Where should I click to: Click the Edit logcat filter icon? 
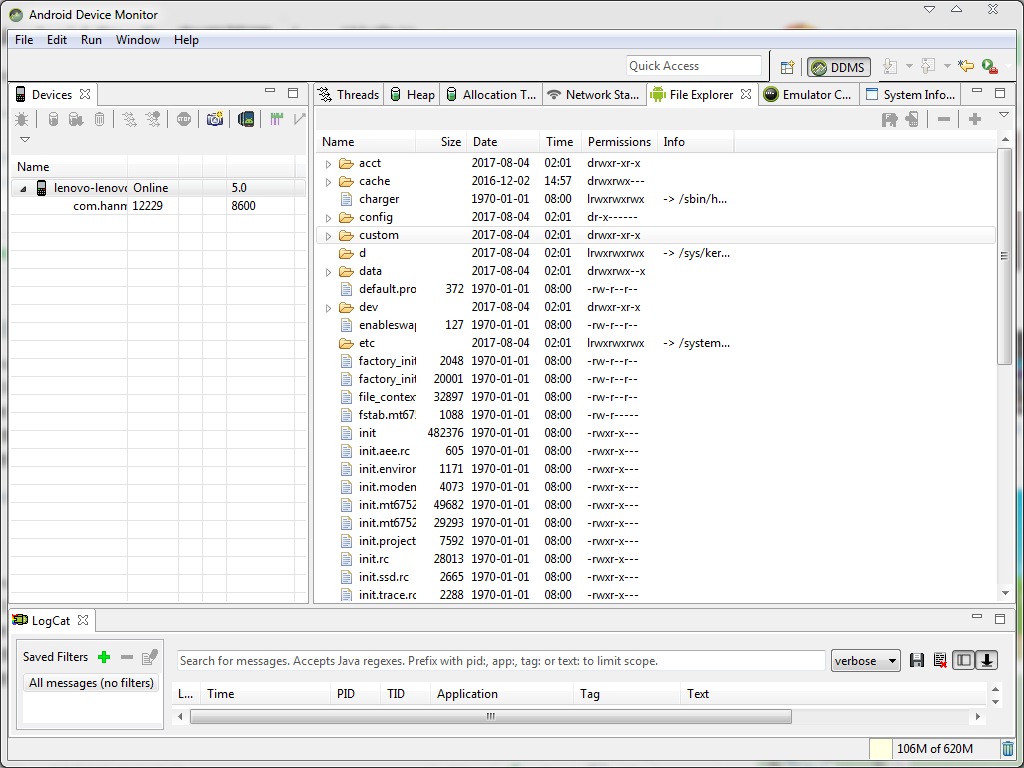point(150,657)
